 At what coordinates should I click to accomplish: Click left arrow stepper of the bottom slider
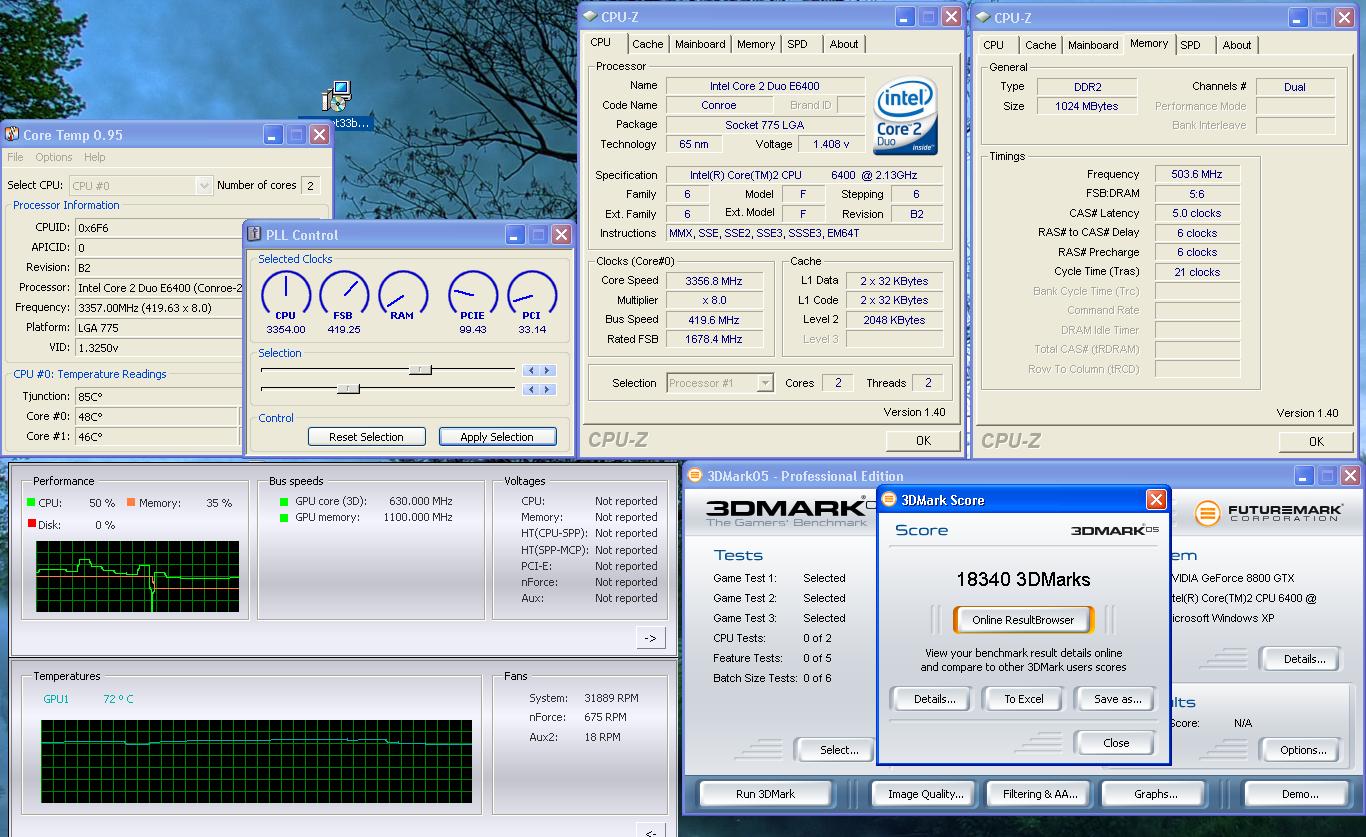coord(532,389)
